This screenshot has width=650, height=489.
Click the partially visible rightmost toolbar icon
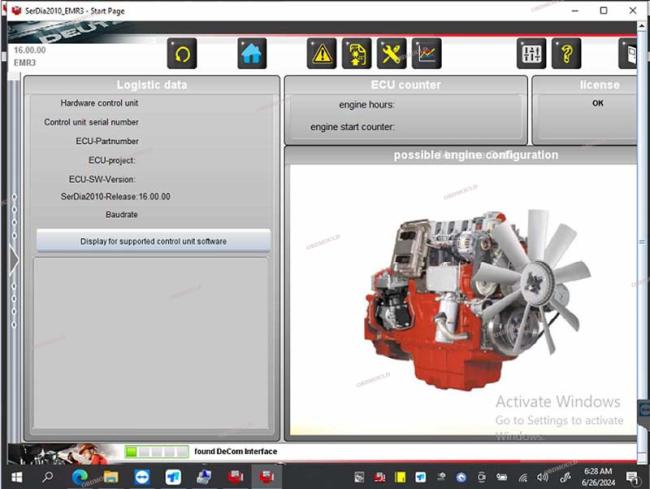(x=630, y=53)
